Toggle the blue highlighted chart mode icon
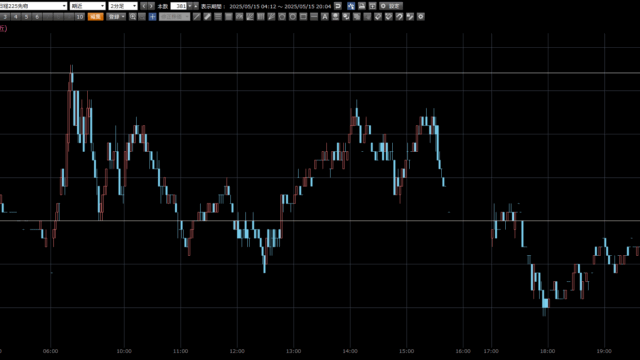640x360 pixels. pyautogui.click(x=351, y=6)
